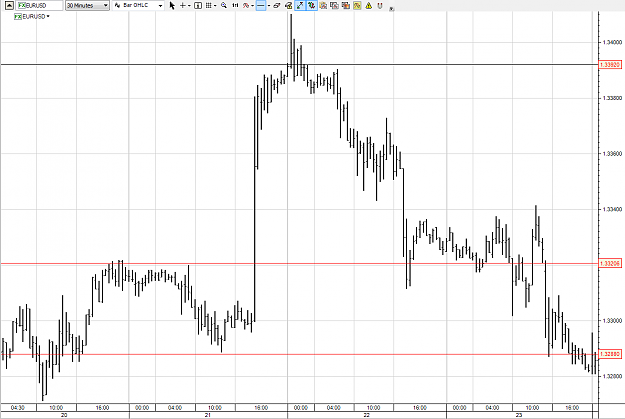
Task: Click the 1.34000 price axis value
Action: [x=612, y=42]
